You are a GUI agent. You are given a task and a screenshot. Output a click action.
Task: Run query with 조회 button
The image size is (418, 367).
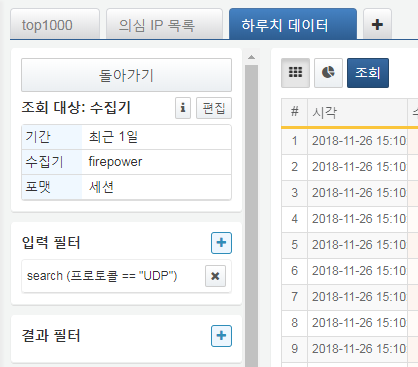pos(368,73)
